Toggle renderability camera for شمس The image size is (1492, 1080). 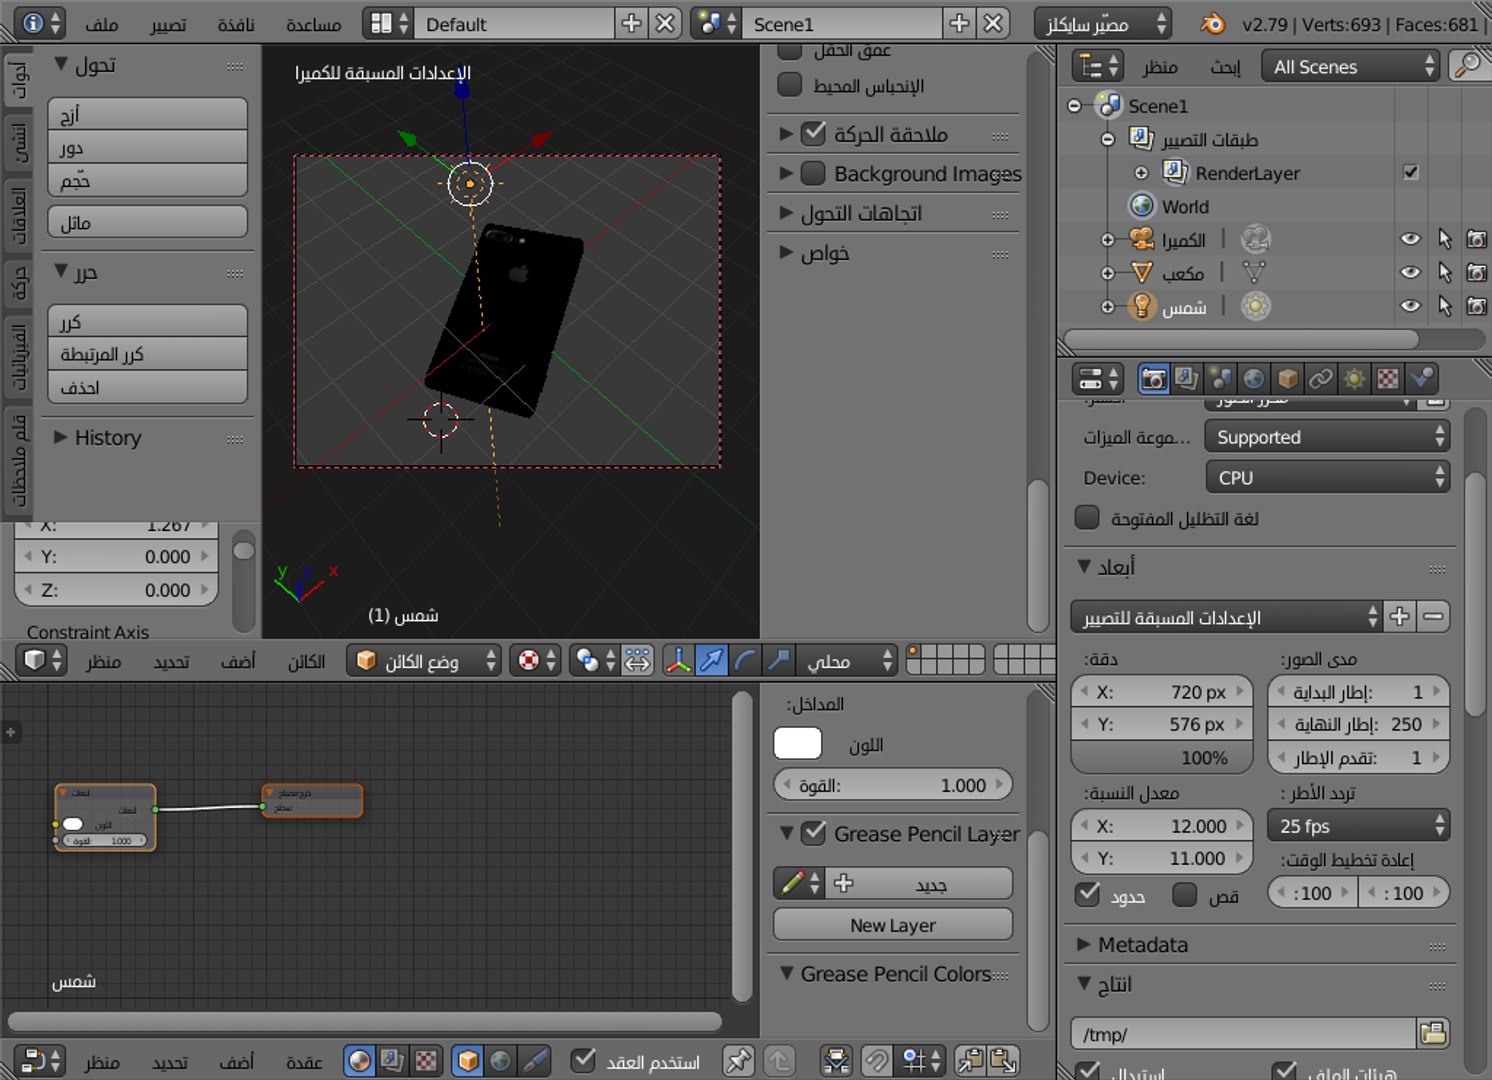[x=1476, y=306]
